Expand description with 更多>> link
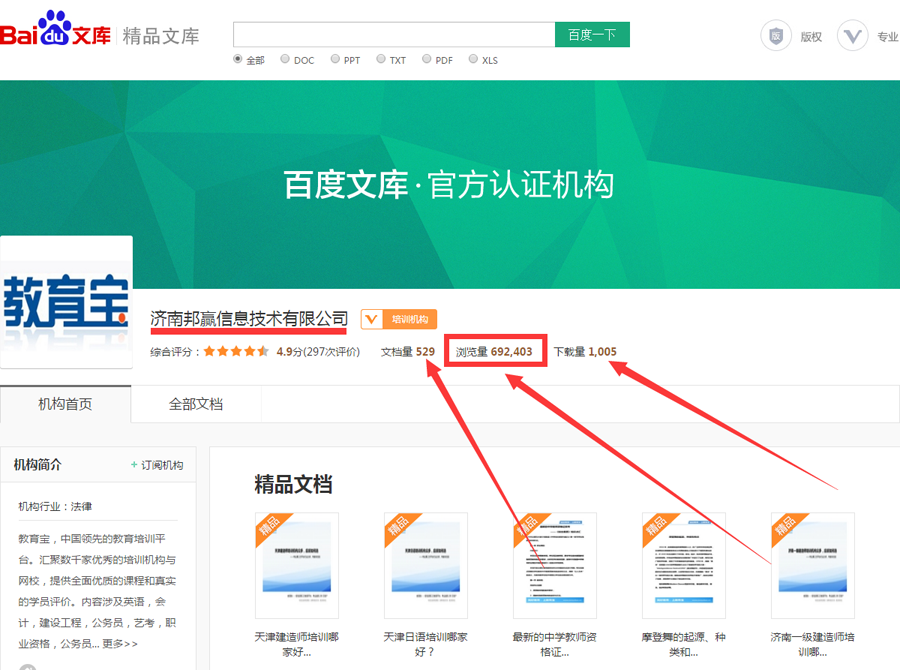The height and width of the screenshot is (670, 900). (x=120, y=644)
